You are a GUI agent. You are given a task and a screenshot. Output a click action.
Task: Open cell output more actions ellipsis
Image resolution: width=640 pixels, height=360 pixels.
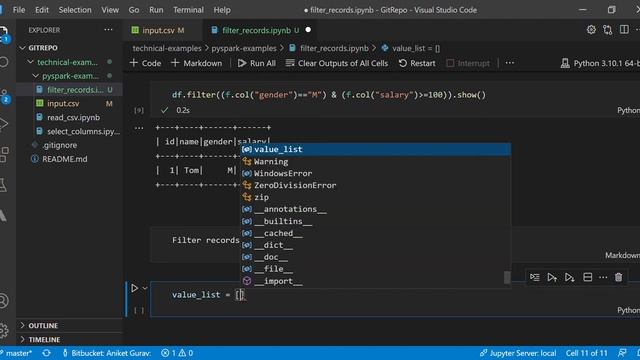(x=139, y=128)
